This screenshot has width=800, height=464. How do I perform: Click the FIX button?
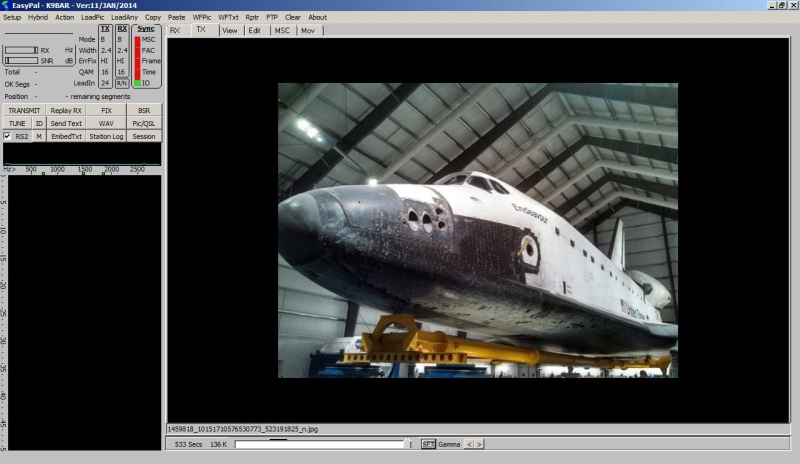point(106,110)
